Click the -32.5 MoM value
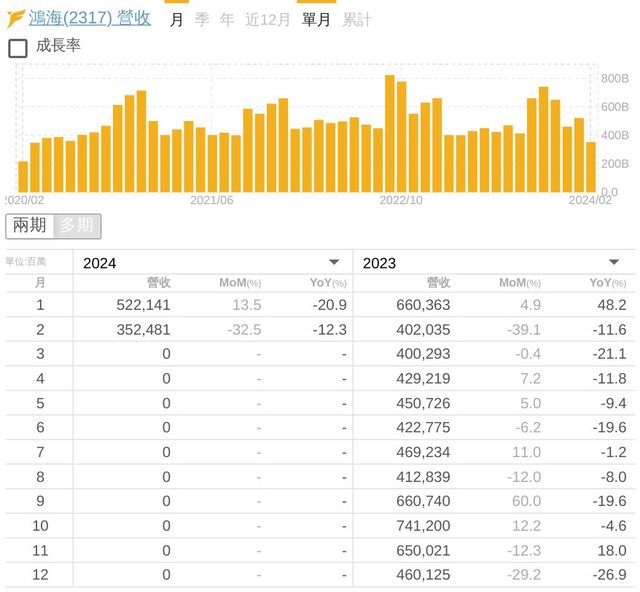Screen dimensions: 640x592 244,330
